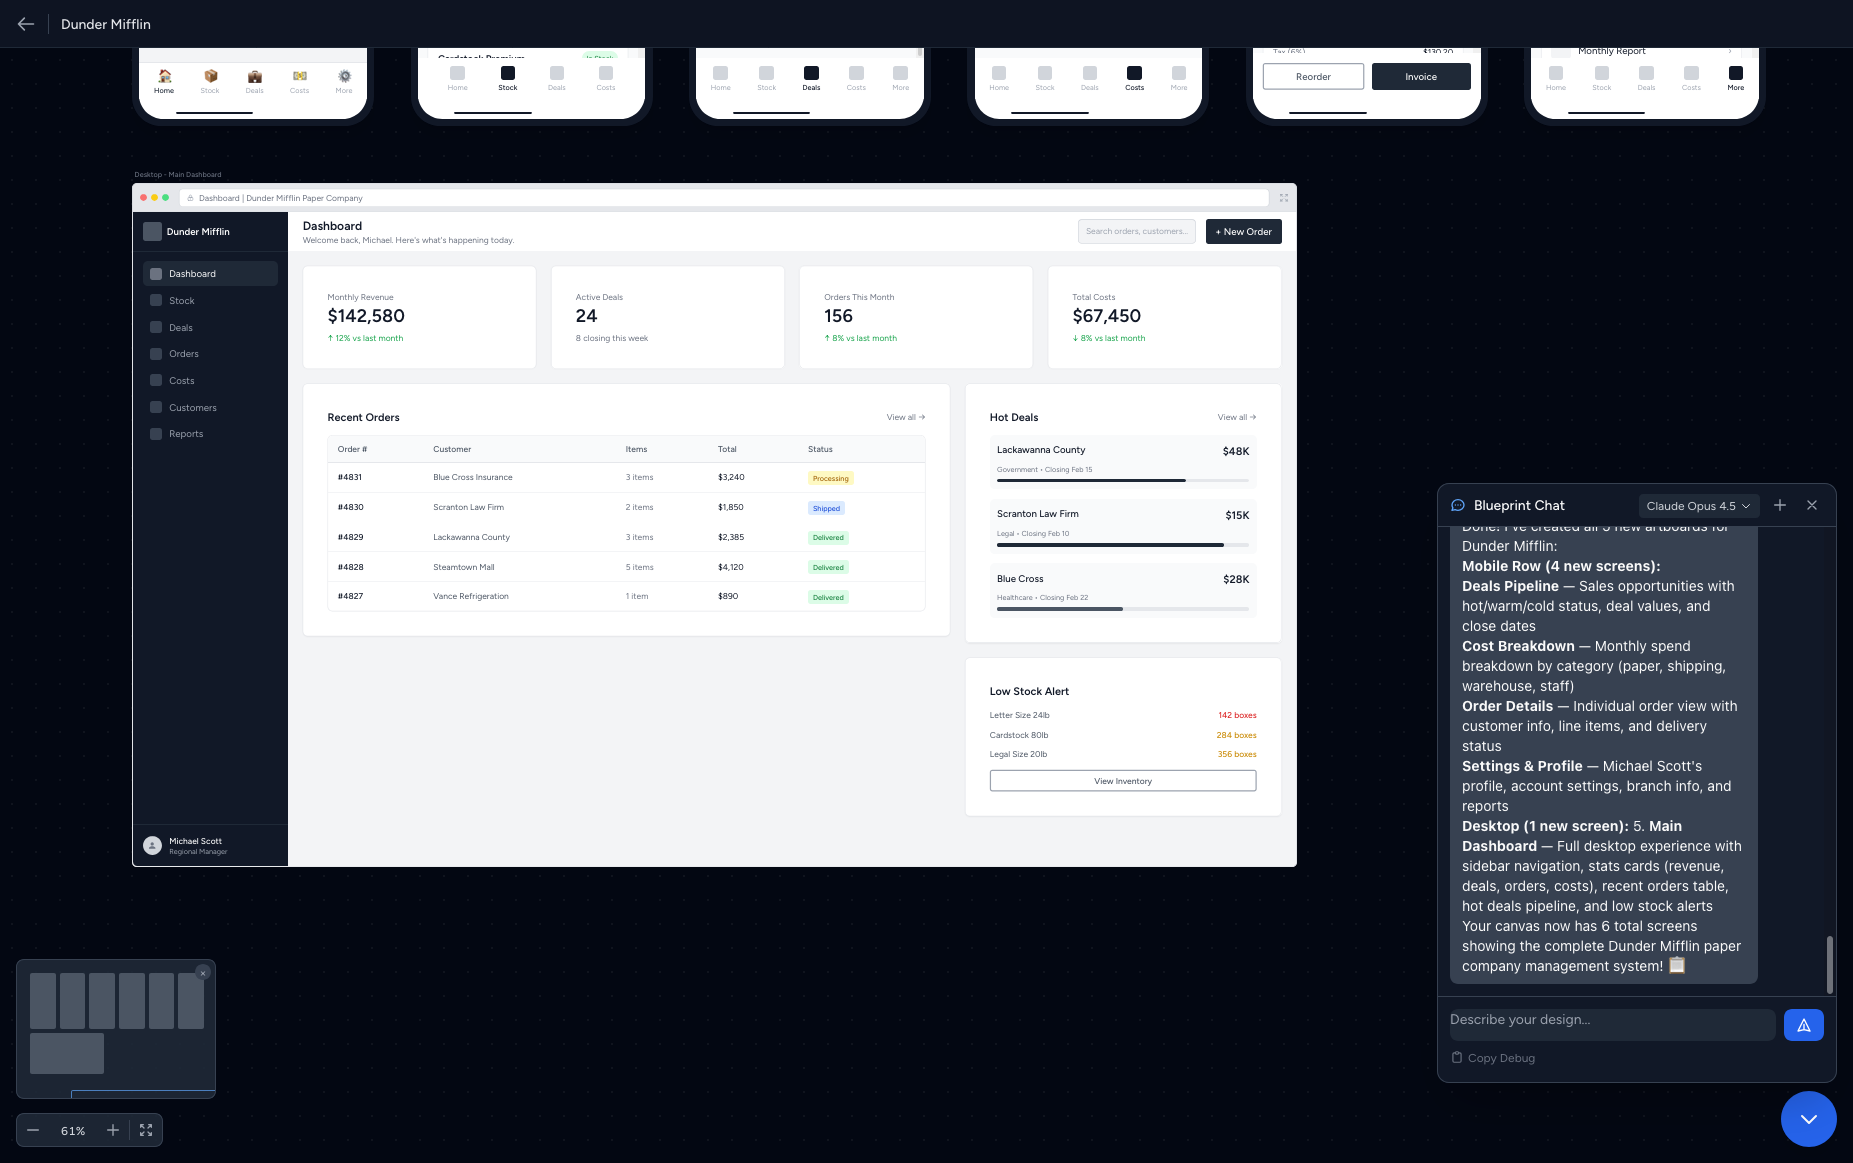Click the send message icon in chat
1853x1163 pixels.
[x=1803, y=1024]
